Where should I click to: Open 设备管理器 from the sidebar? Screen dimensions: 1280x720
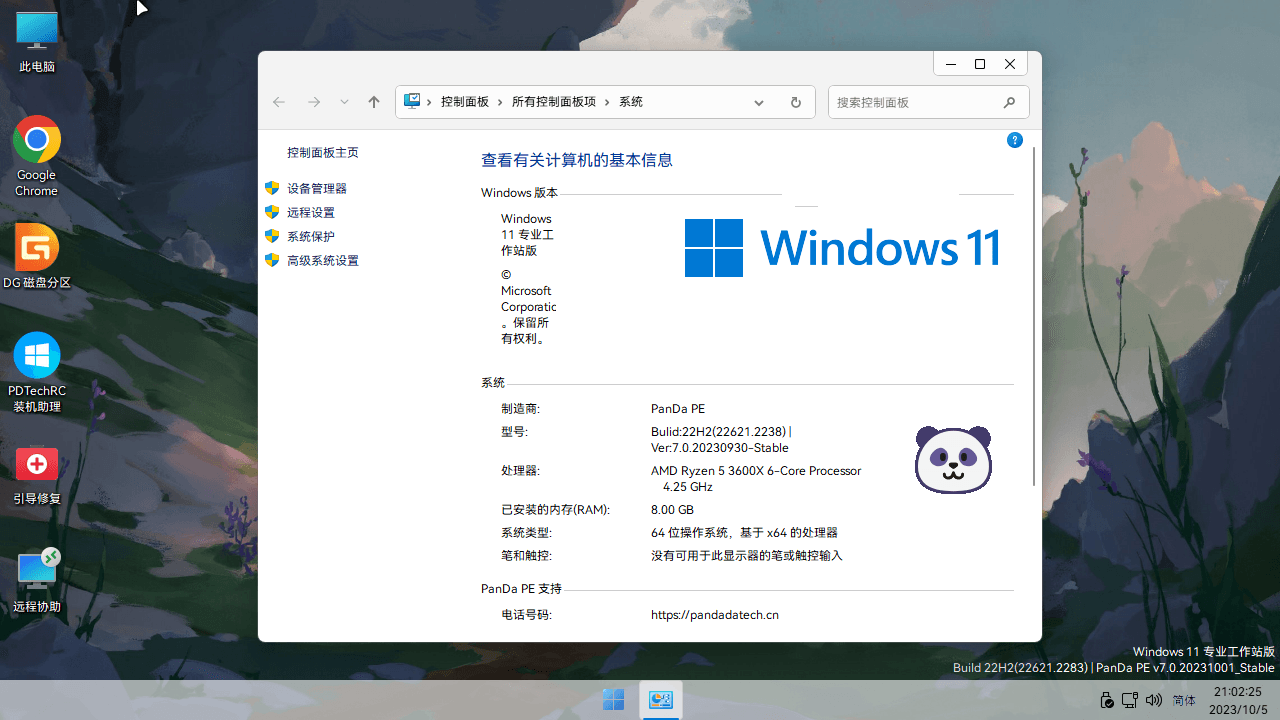(x=317, y=188)
